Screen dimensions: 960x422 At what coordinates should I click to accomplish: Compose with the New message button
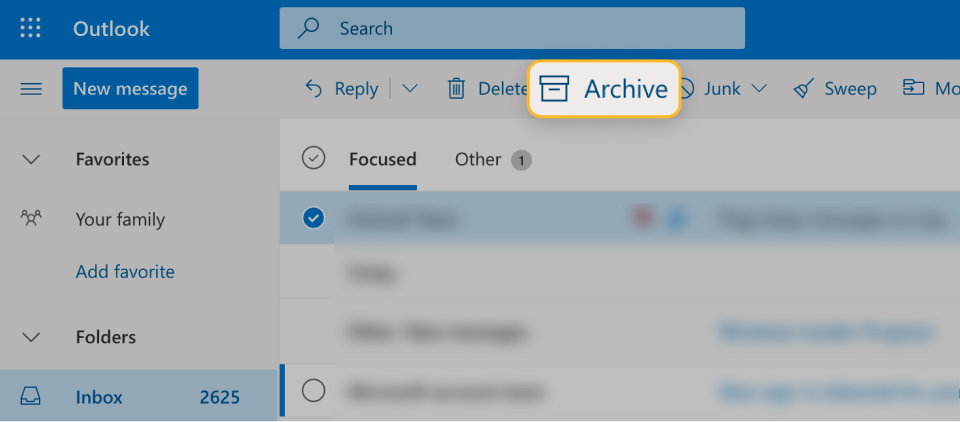130,88
